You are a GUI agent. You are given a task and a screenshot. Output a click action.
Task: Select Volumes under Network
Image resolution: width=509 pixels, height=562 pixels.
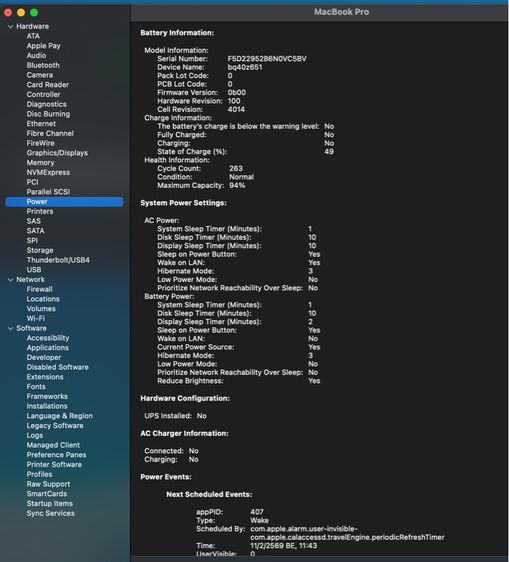(41, 309)
